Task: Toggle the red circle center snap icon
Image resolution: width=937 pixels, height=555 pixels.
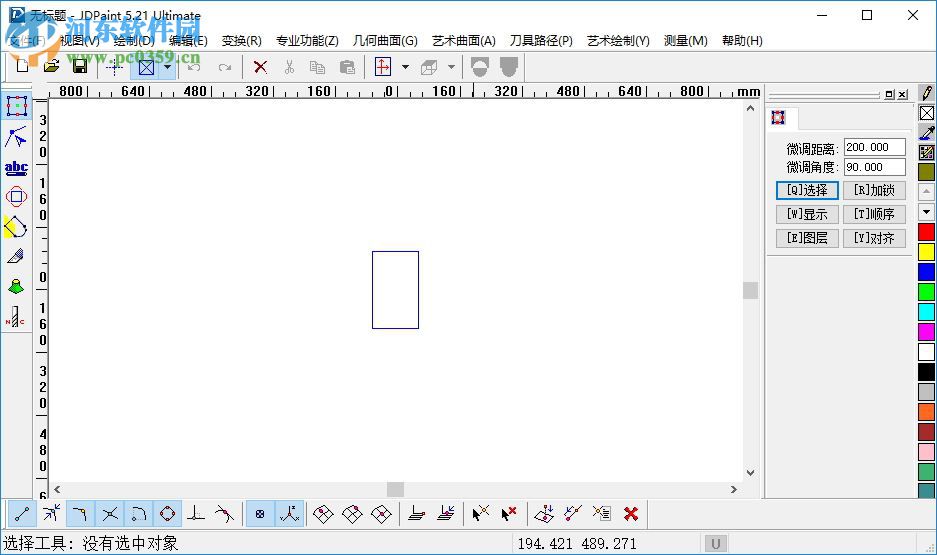Action: [x=167, y=514]
